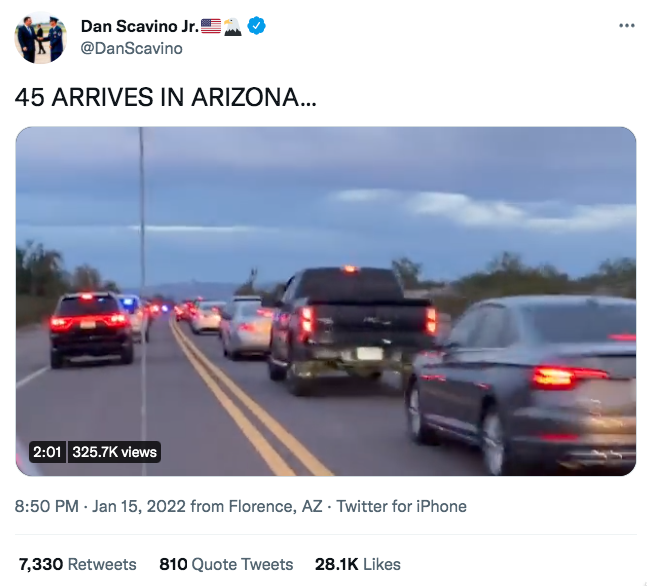Image resolution: width=647 pixels, height=586 pixels.
Task: Click the 2:01 video duration label
Action: pyautogui.click(x=47, y=452)
